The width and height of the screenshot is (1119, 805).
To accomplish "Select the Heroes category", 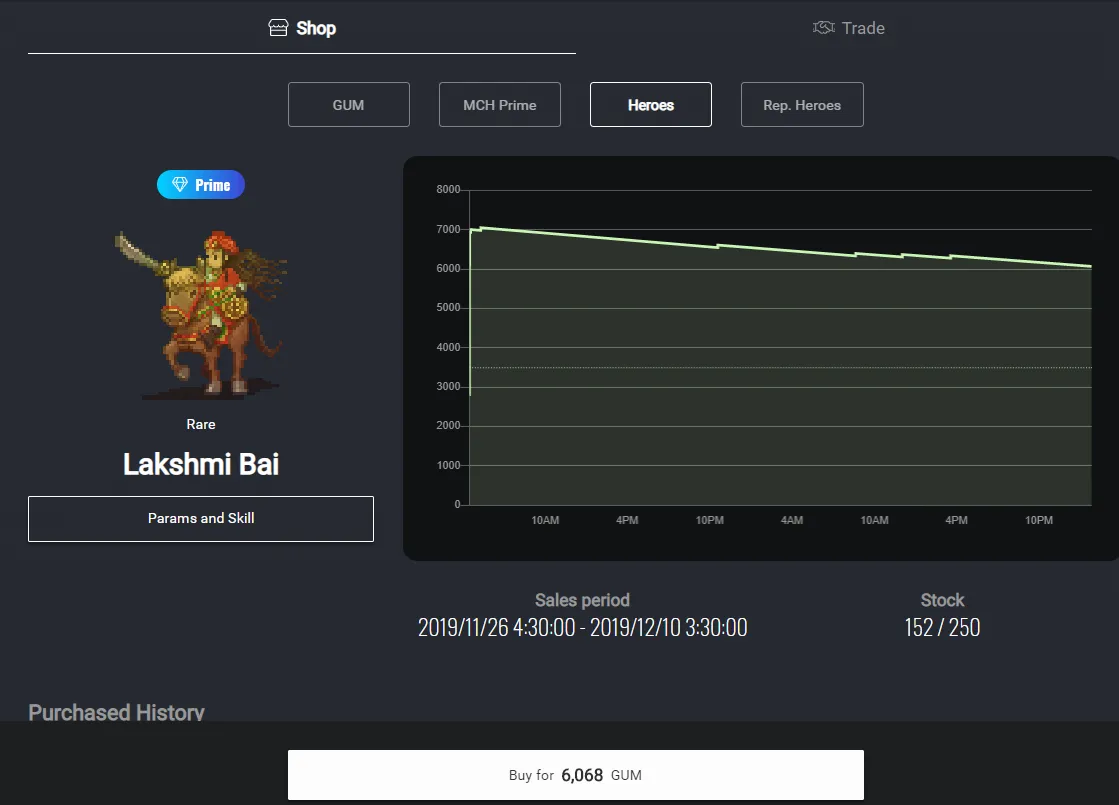I will pyautogui.click(x=651, y=105).
